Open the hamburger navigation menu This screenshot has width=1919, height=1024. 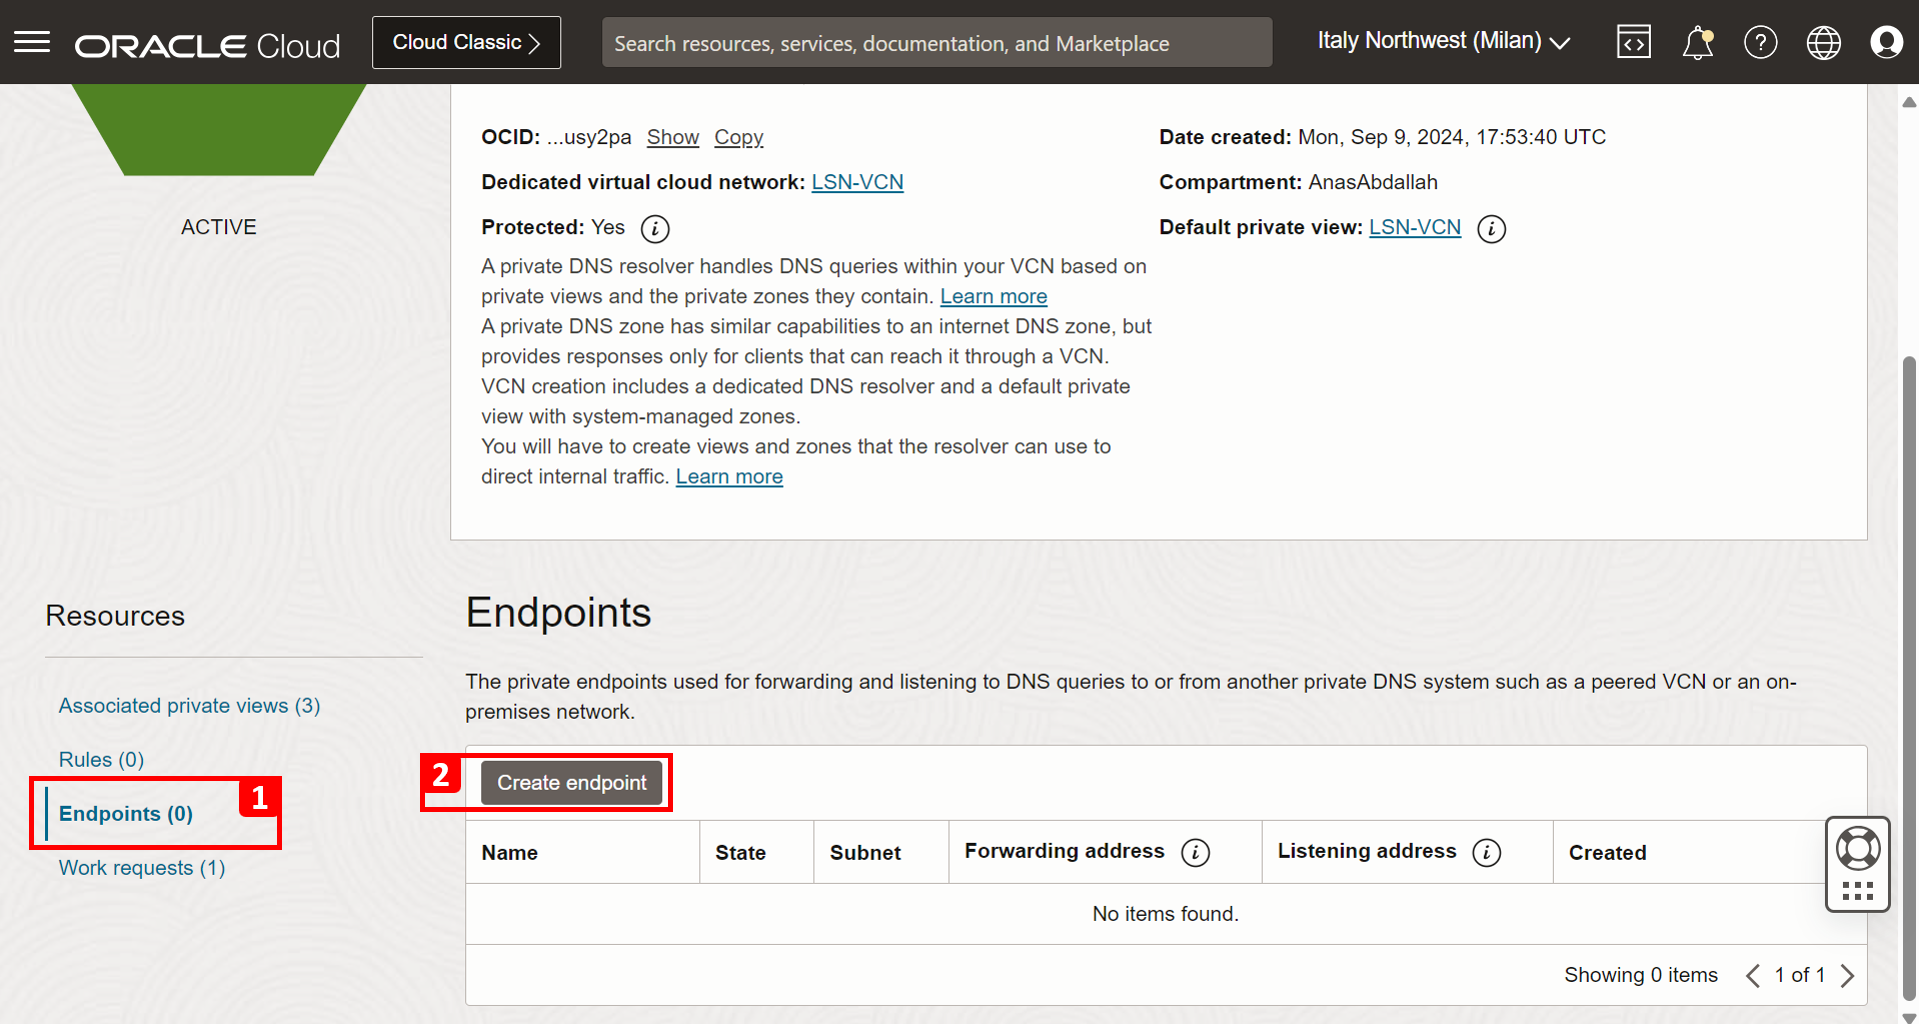point(32,42)
